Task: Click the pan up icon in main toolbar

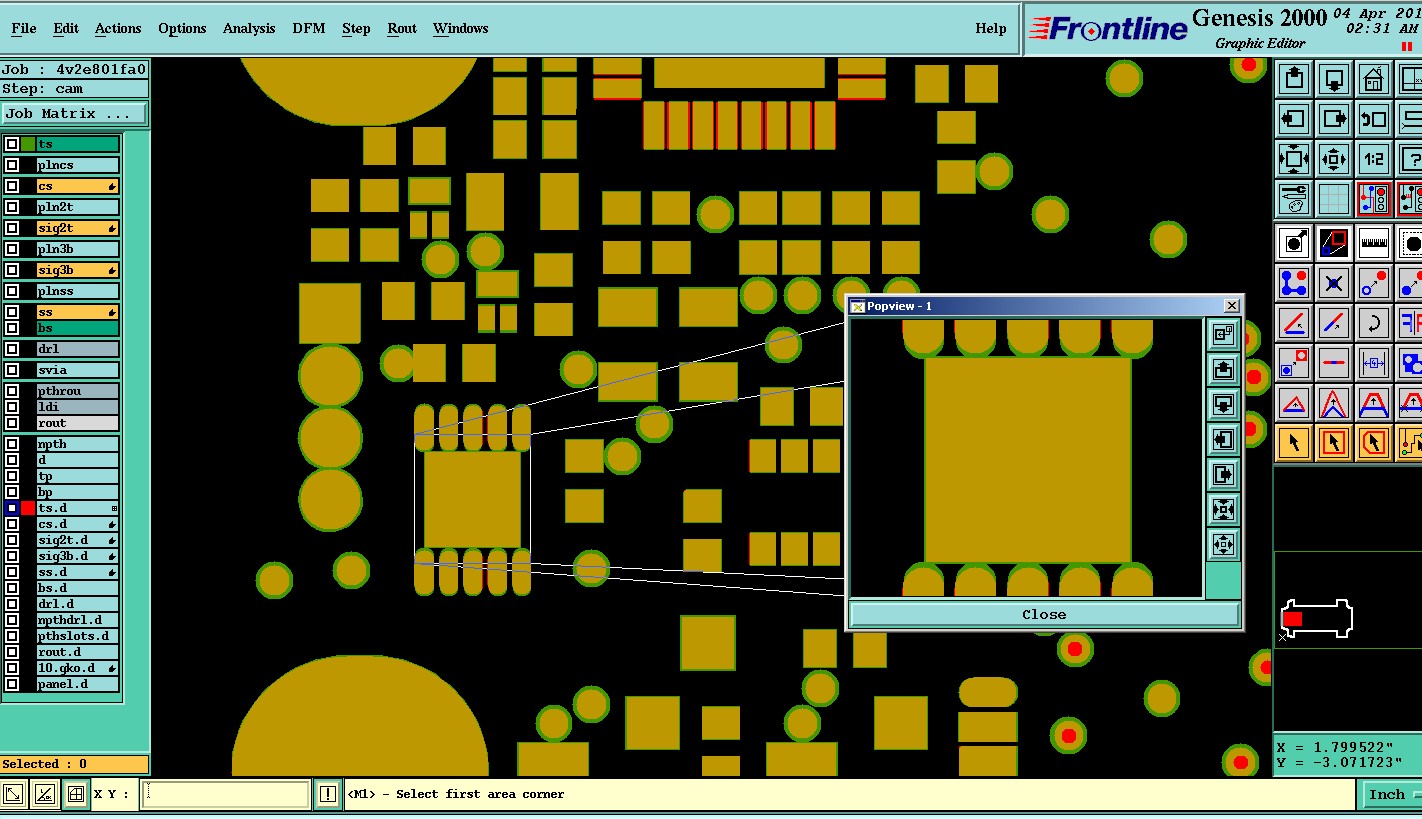Action: click(1294, 78)
